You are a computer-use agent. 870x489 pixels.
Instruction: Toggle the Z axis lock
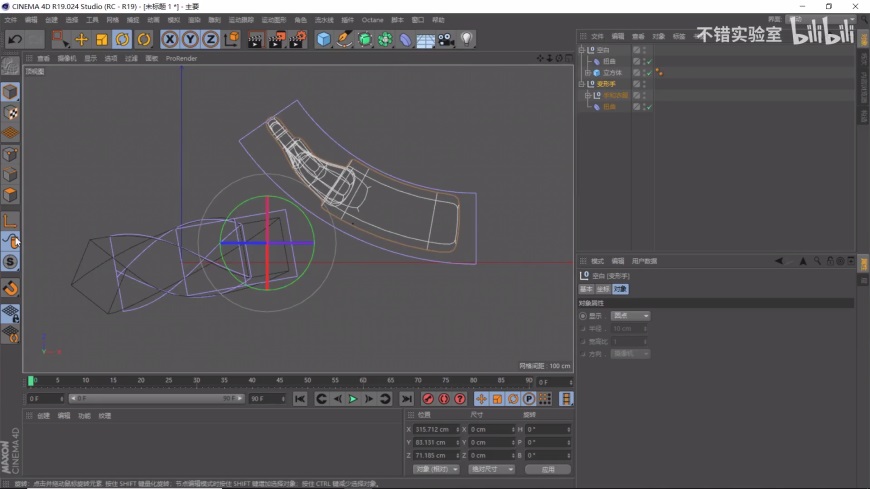210,39
